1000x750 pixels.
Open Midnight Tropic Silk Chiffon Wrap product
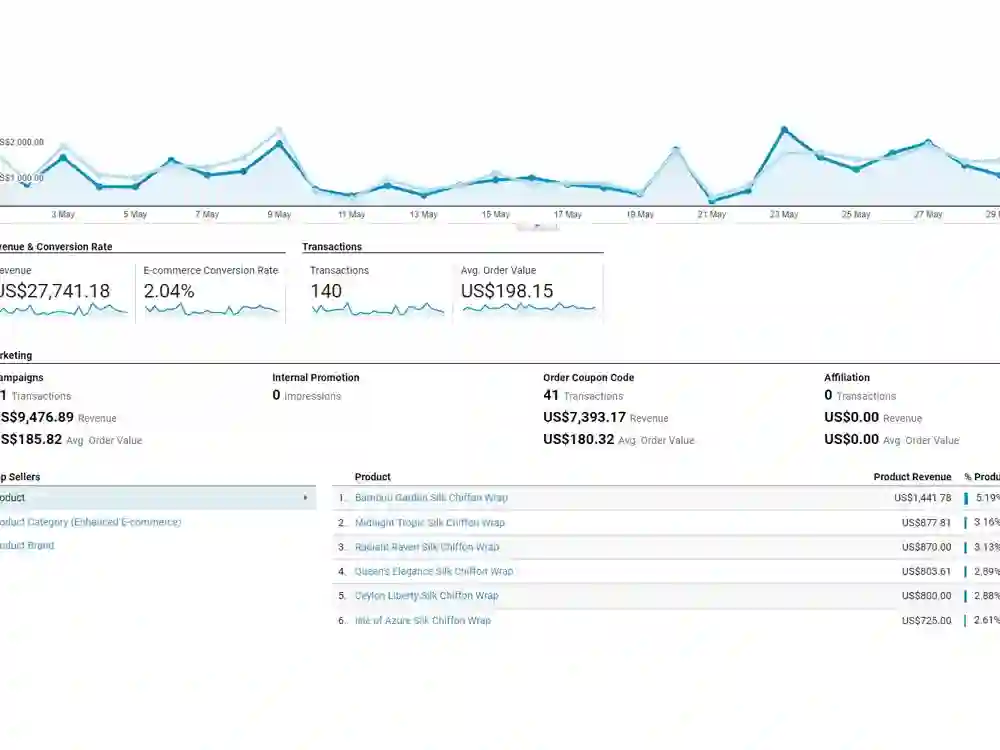(x=430, y=522)
